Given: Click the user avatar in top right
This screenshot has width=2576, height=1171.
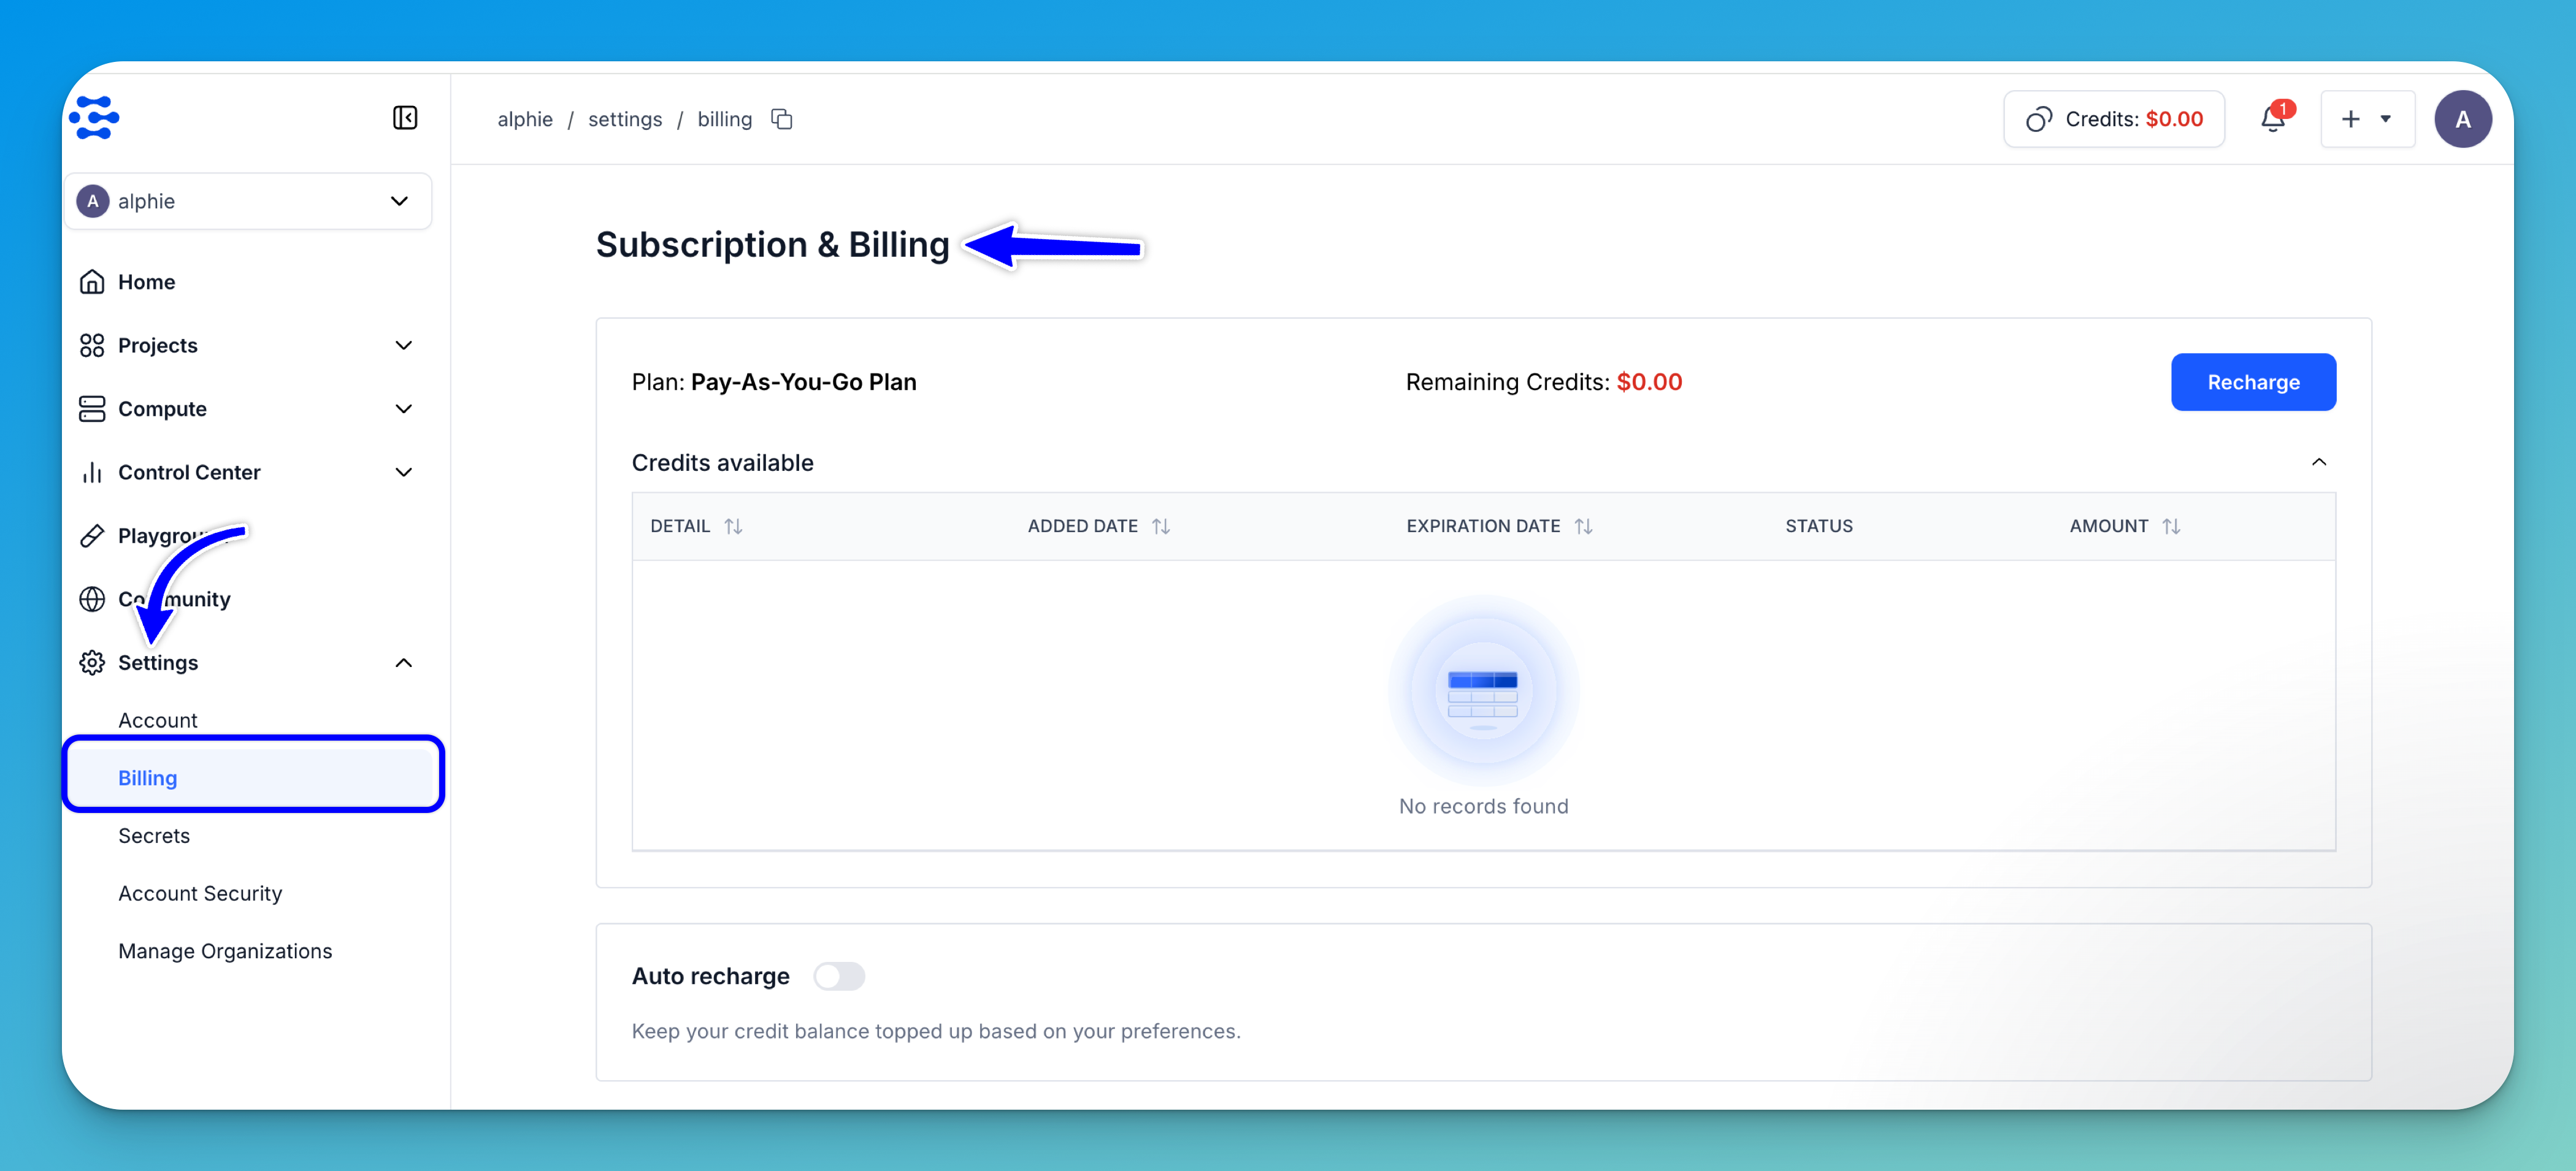Looking at the screenshot, I should pyautogui.click(x=2462, y=119).
